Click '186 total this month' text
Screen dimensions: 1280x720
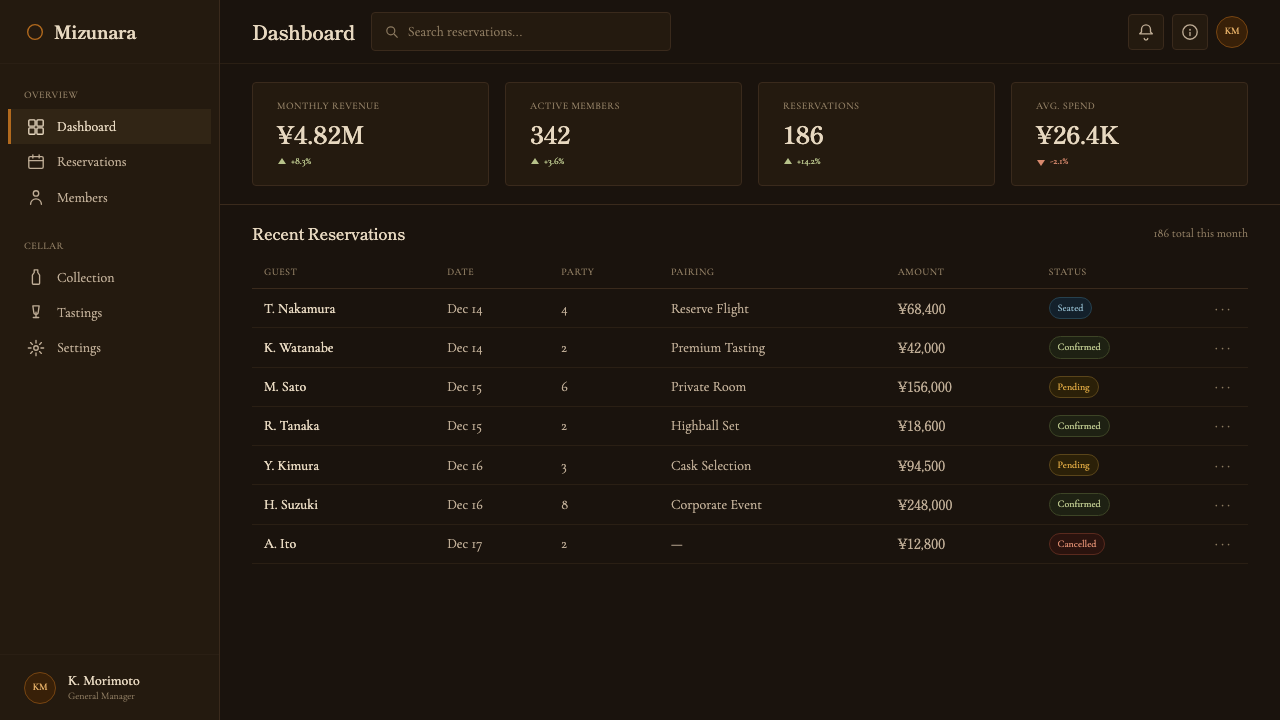point(1200,233)
